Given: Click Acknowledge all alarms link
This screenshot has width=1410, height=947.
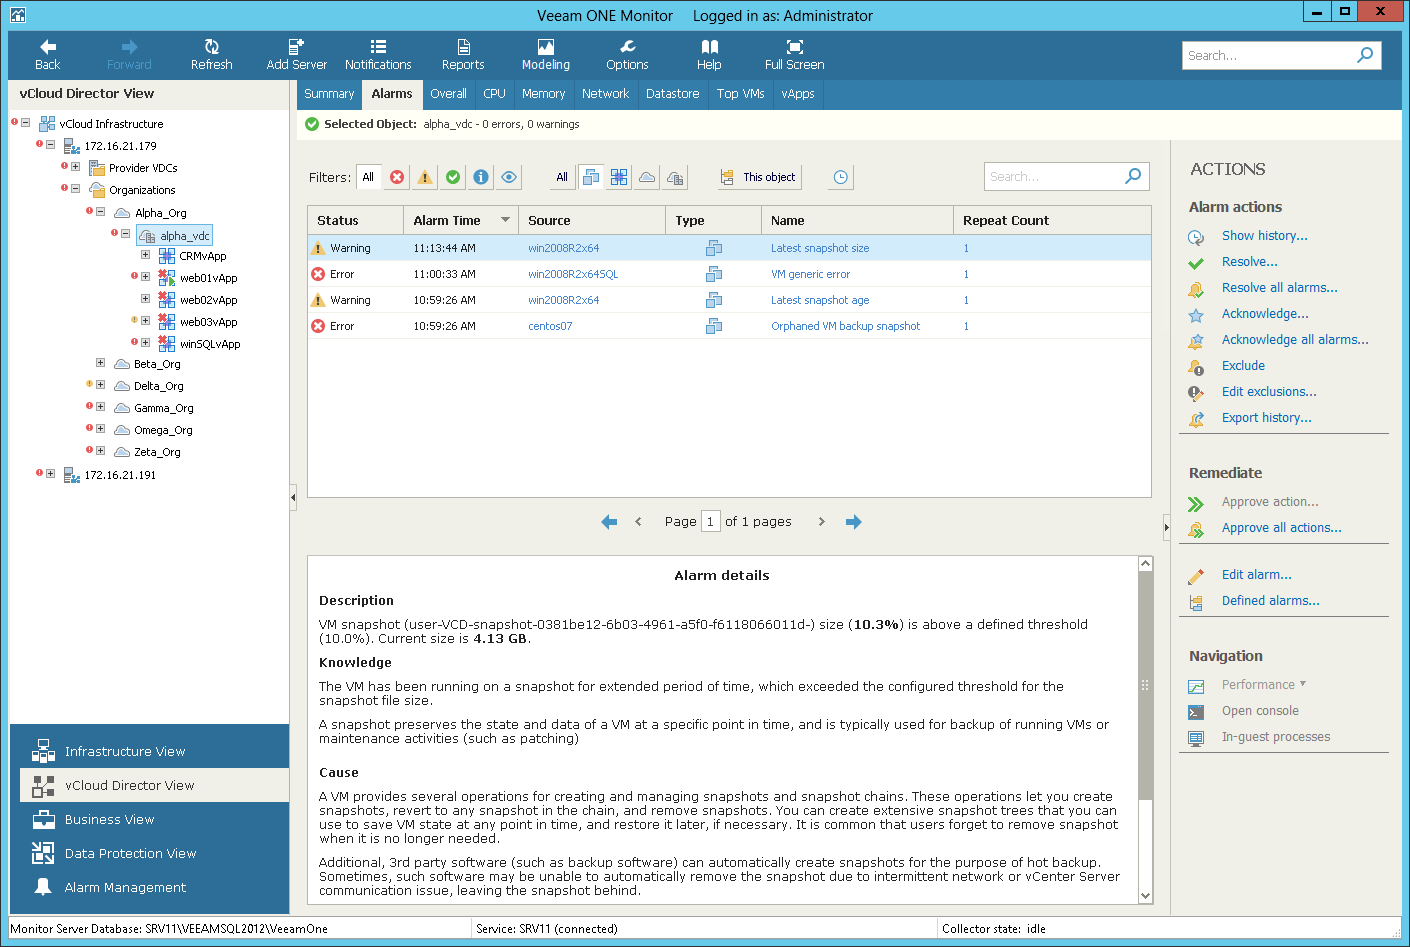Looking at the screenshot, I should [1295, 340].
